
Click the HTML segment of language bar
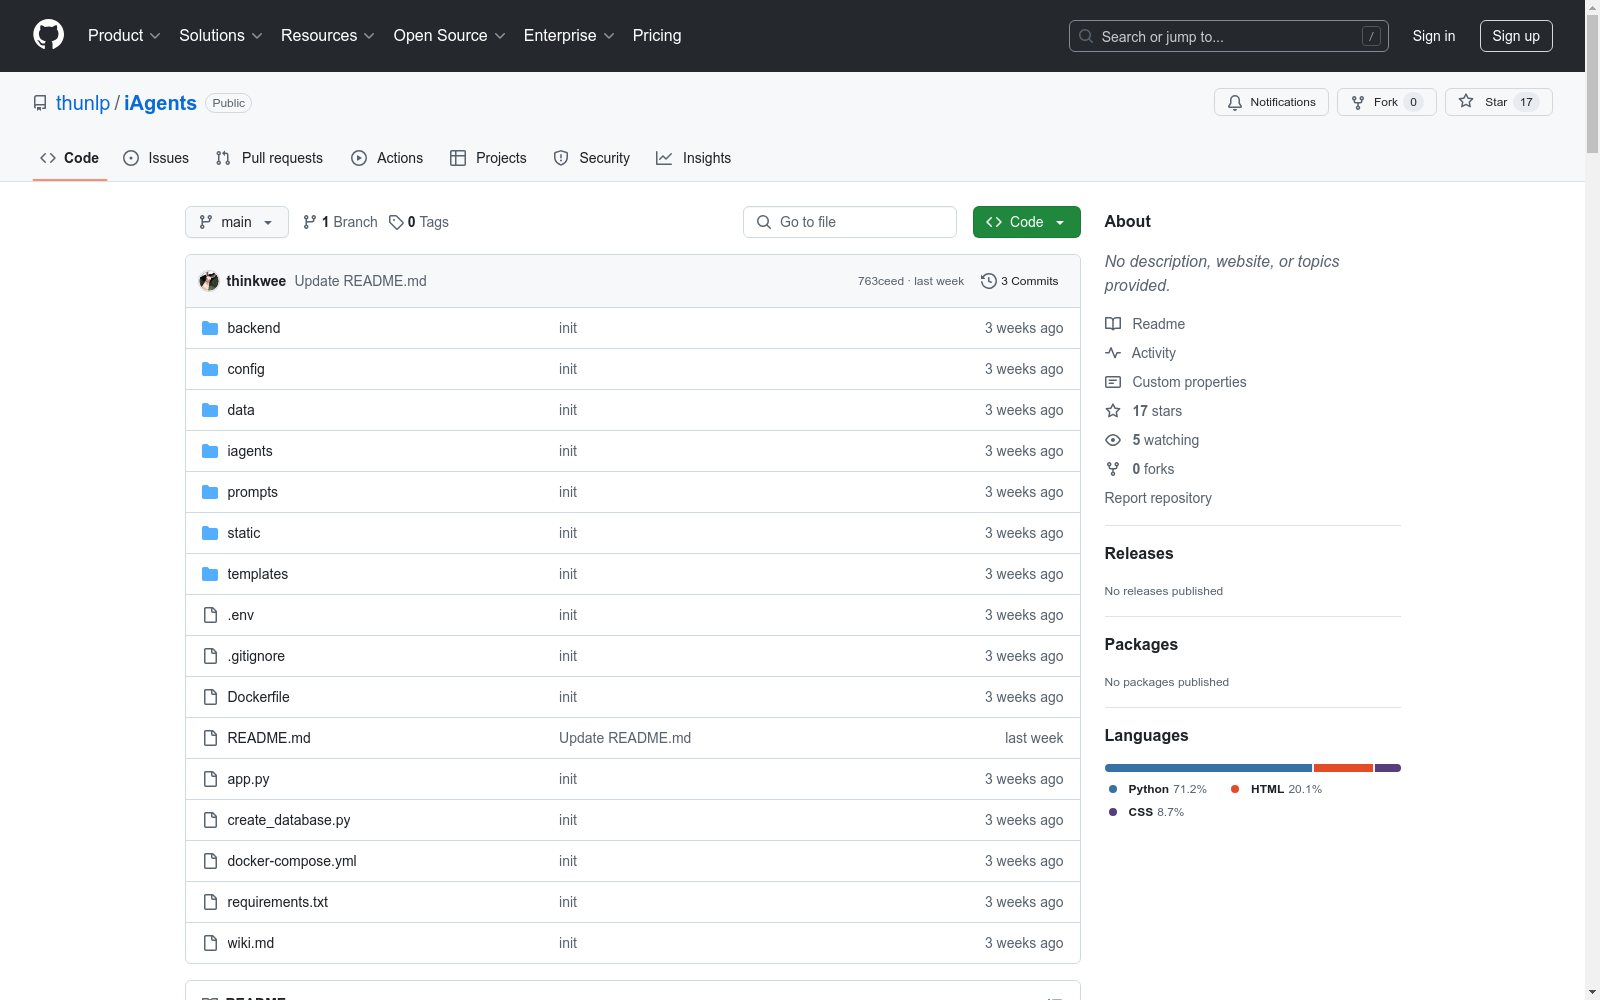[x=1343, y=768]
